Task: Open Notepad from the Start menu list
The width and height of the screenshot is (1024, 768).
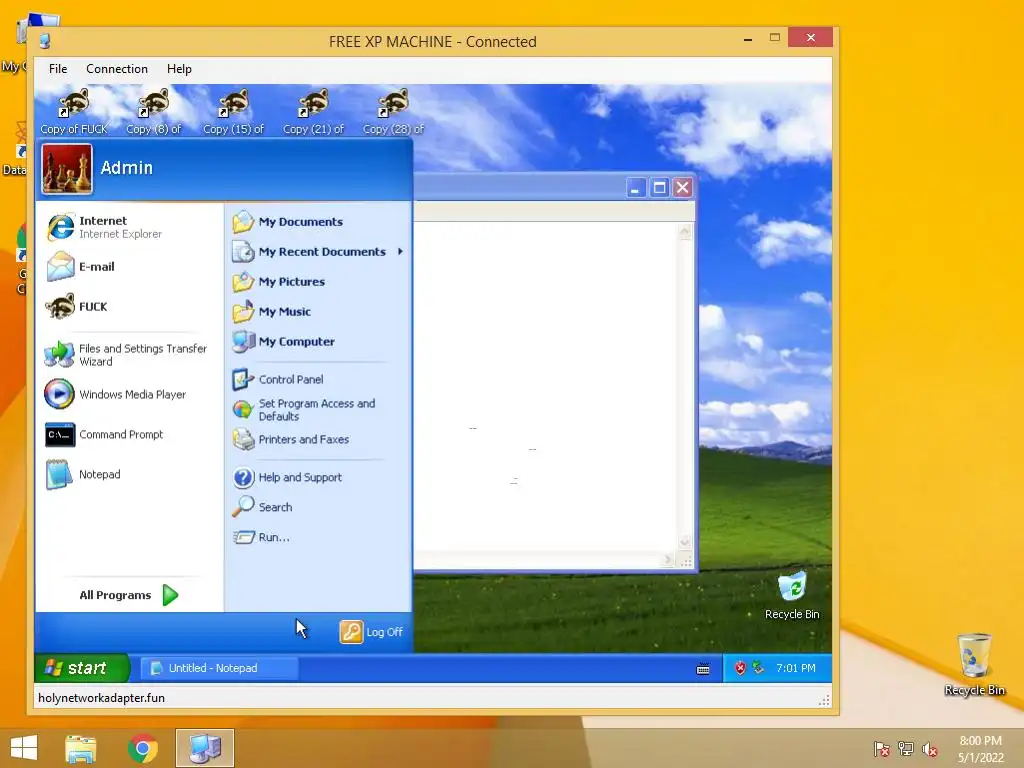Action: pos(82,474)
